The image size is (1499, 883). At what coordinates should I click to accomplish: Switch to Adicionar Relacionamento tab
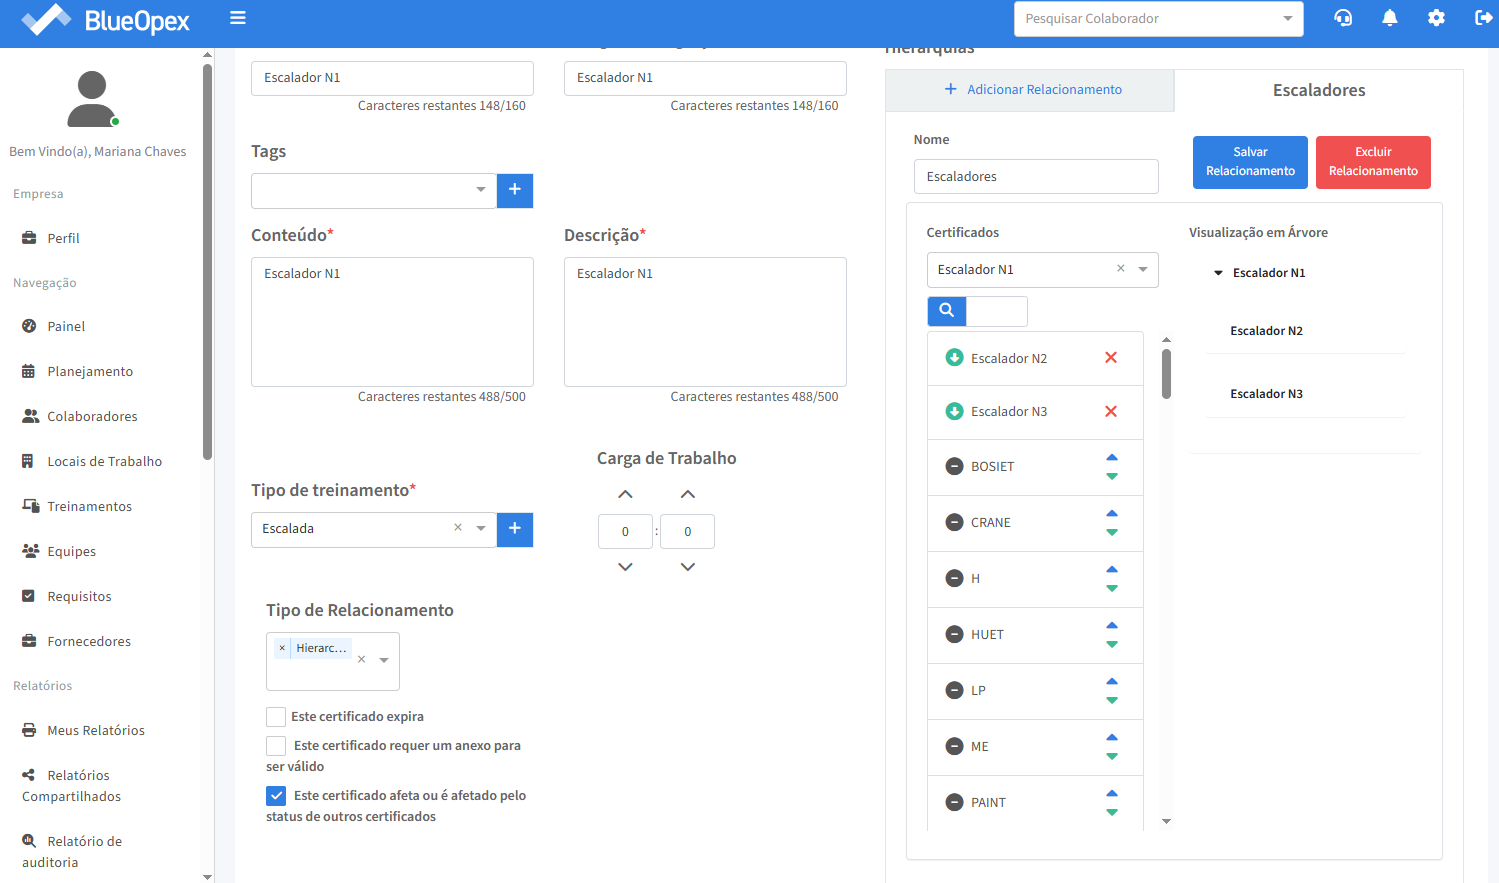pos(1030,90)
